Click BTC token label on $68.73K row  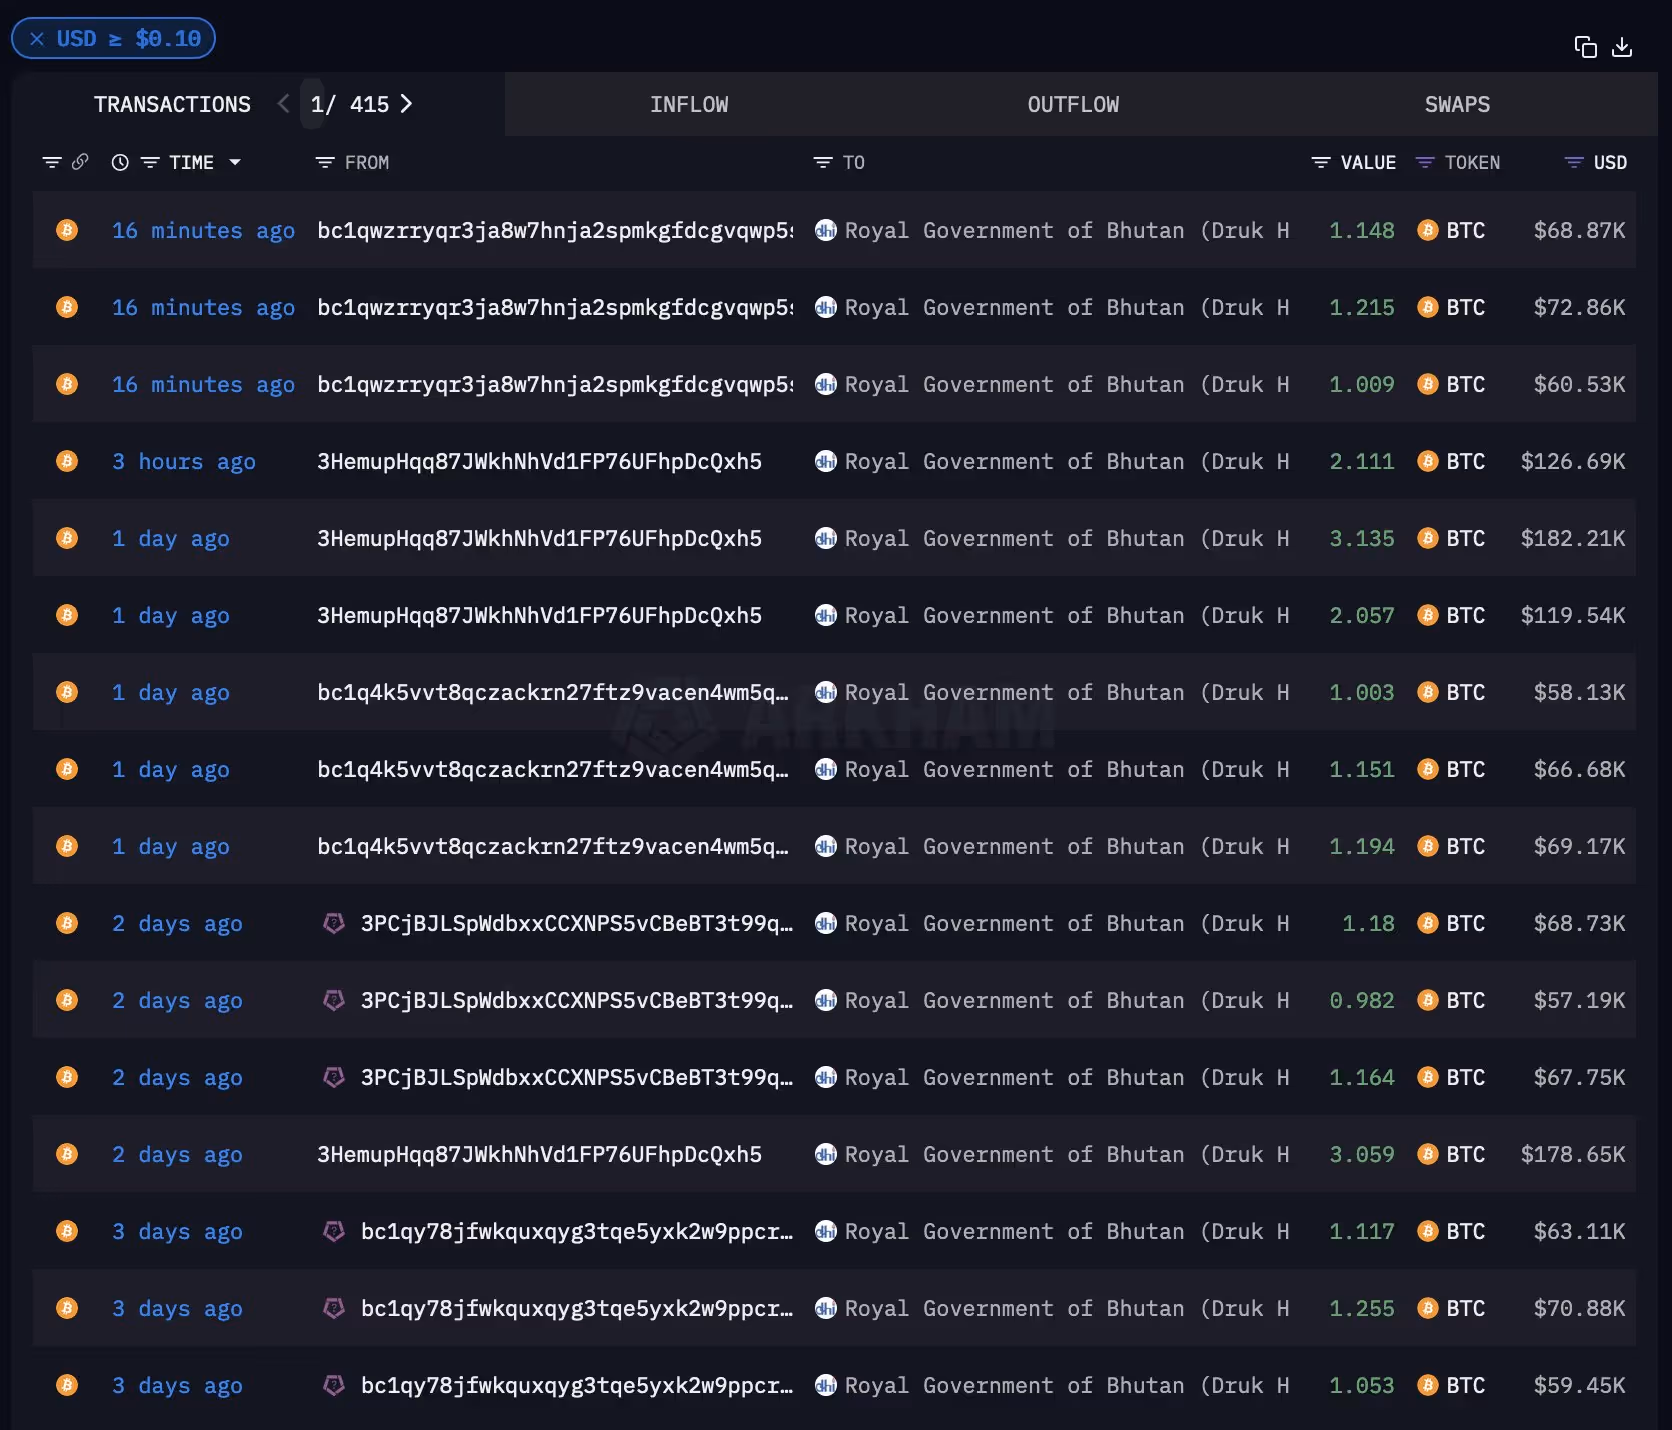click(x=1465, y=923)
